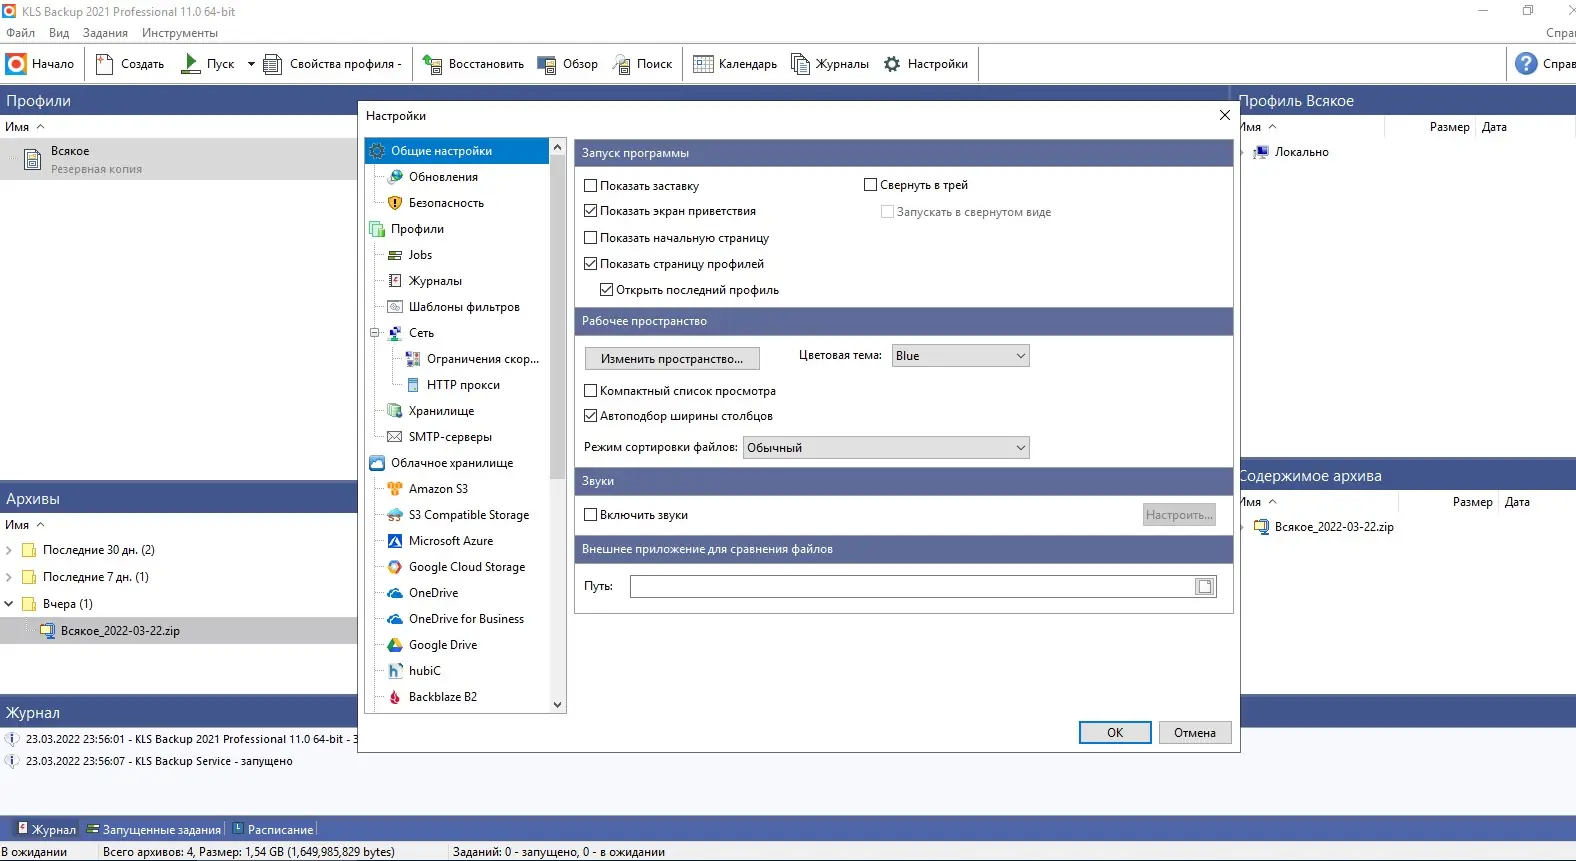
Task: Select the Jobs item icon
Action: click(395, 255)
